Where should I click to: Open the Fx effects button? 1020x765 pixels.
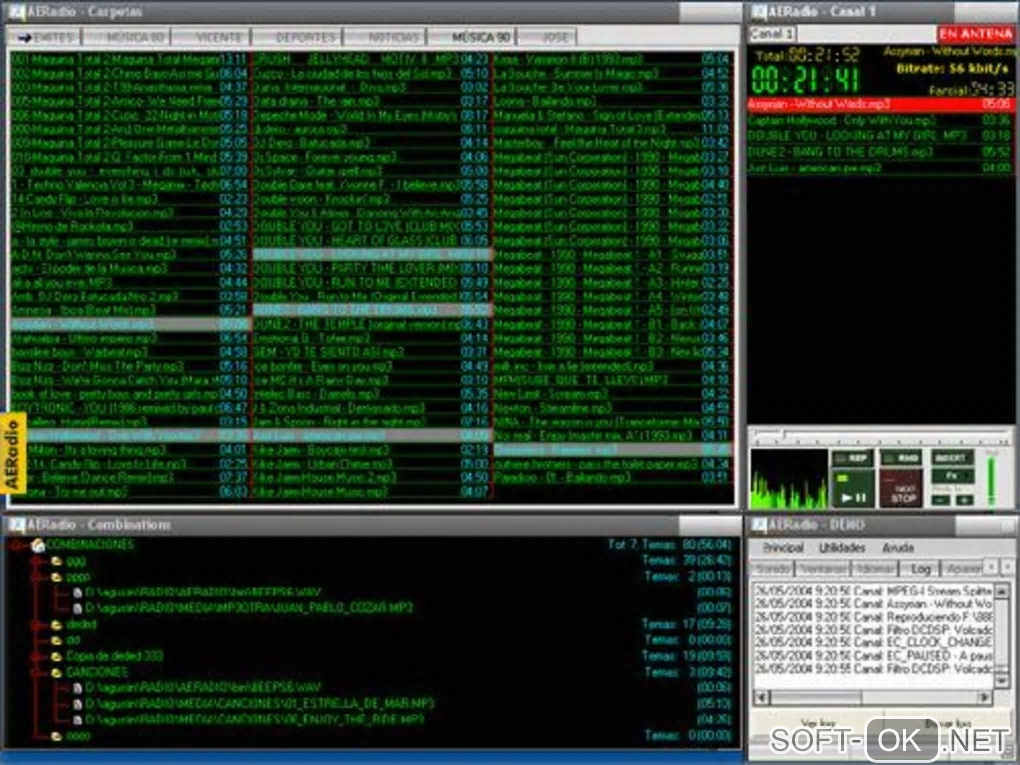pos(952,476)
